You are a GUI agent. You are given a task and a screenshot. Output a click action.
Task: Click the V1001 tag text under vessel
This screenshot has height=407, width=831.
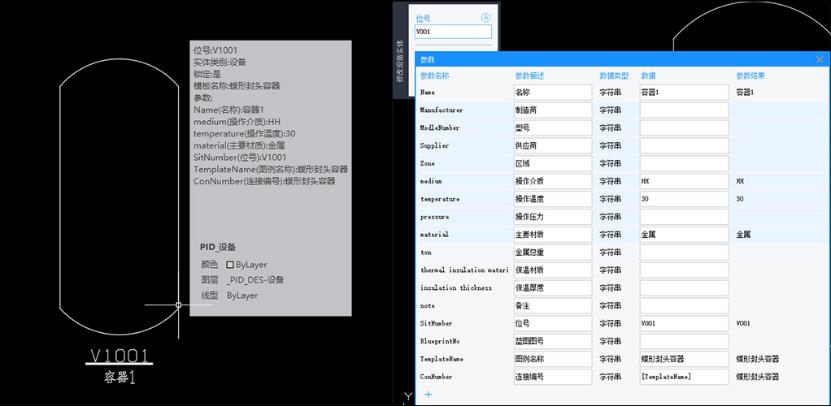(x=120, y=356)
